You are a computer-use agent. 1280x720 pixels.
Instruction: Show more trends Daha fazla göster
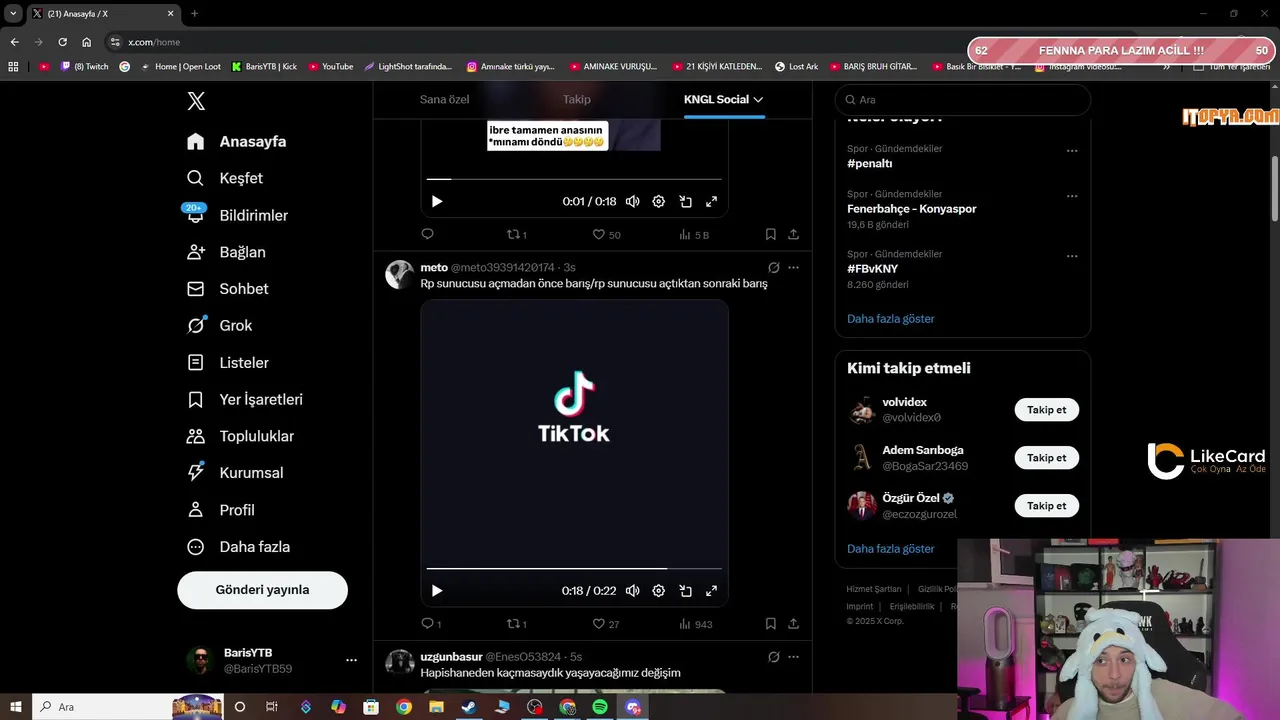(x=891, y=319)
